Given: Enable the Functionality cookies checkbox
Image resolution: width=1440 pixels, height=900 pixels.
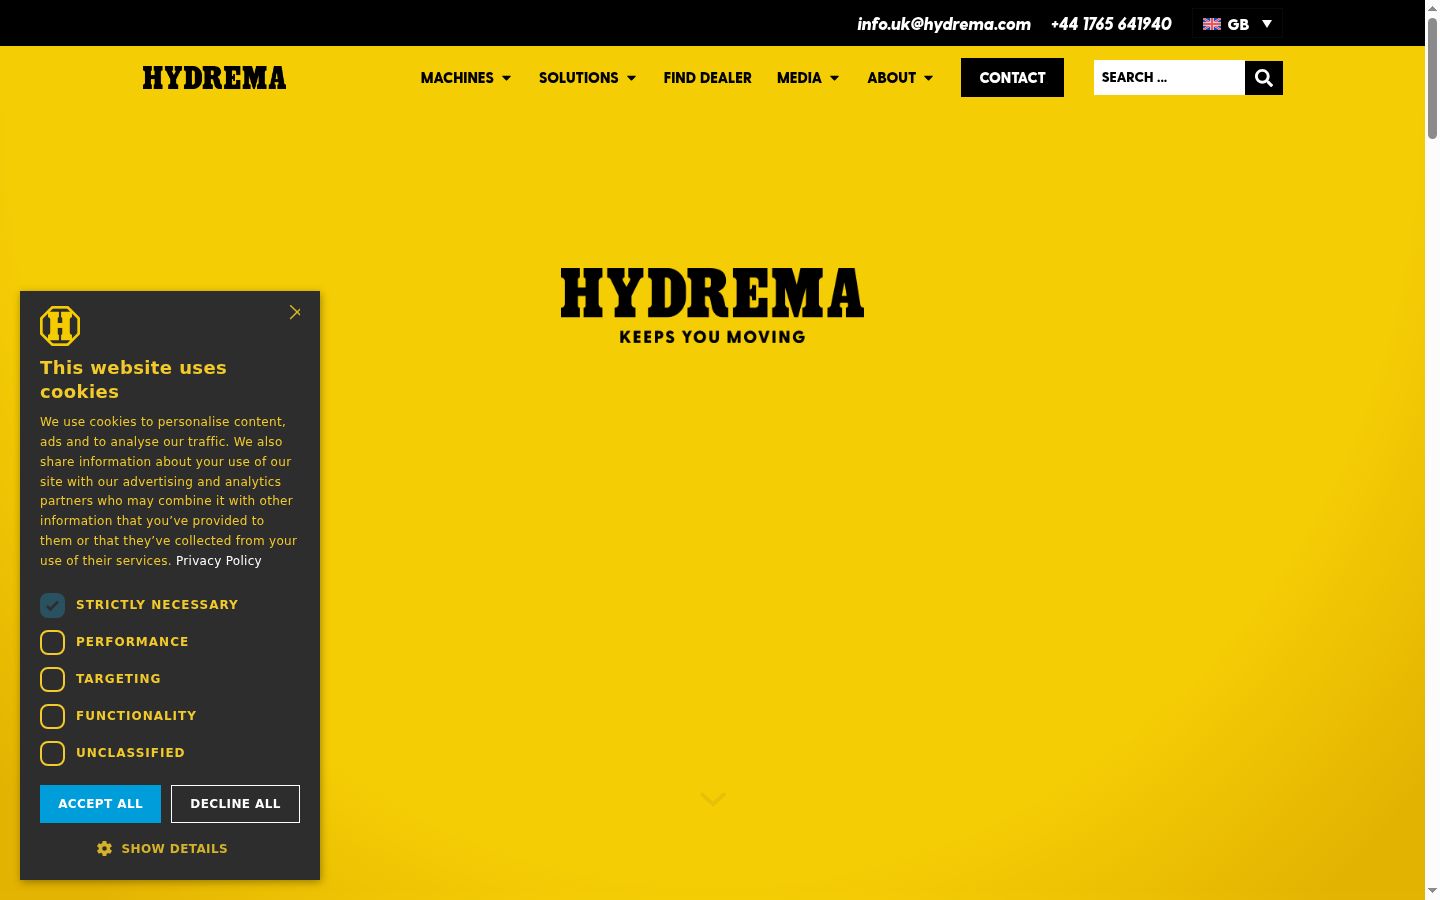Looking at the screenshot, I should pos(52,716).
